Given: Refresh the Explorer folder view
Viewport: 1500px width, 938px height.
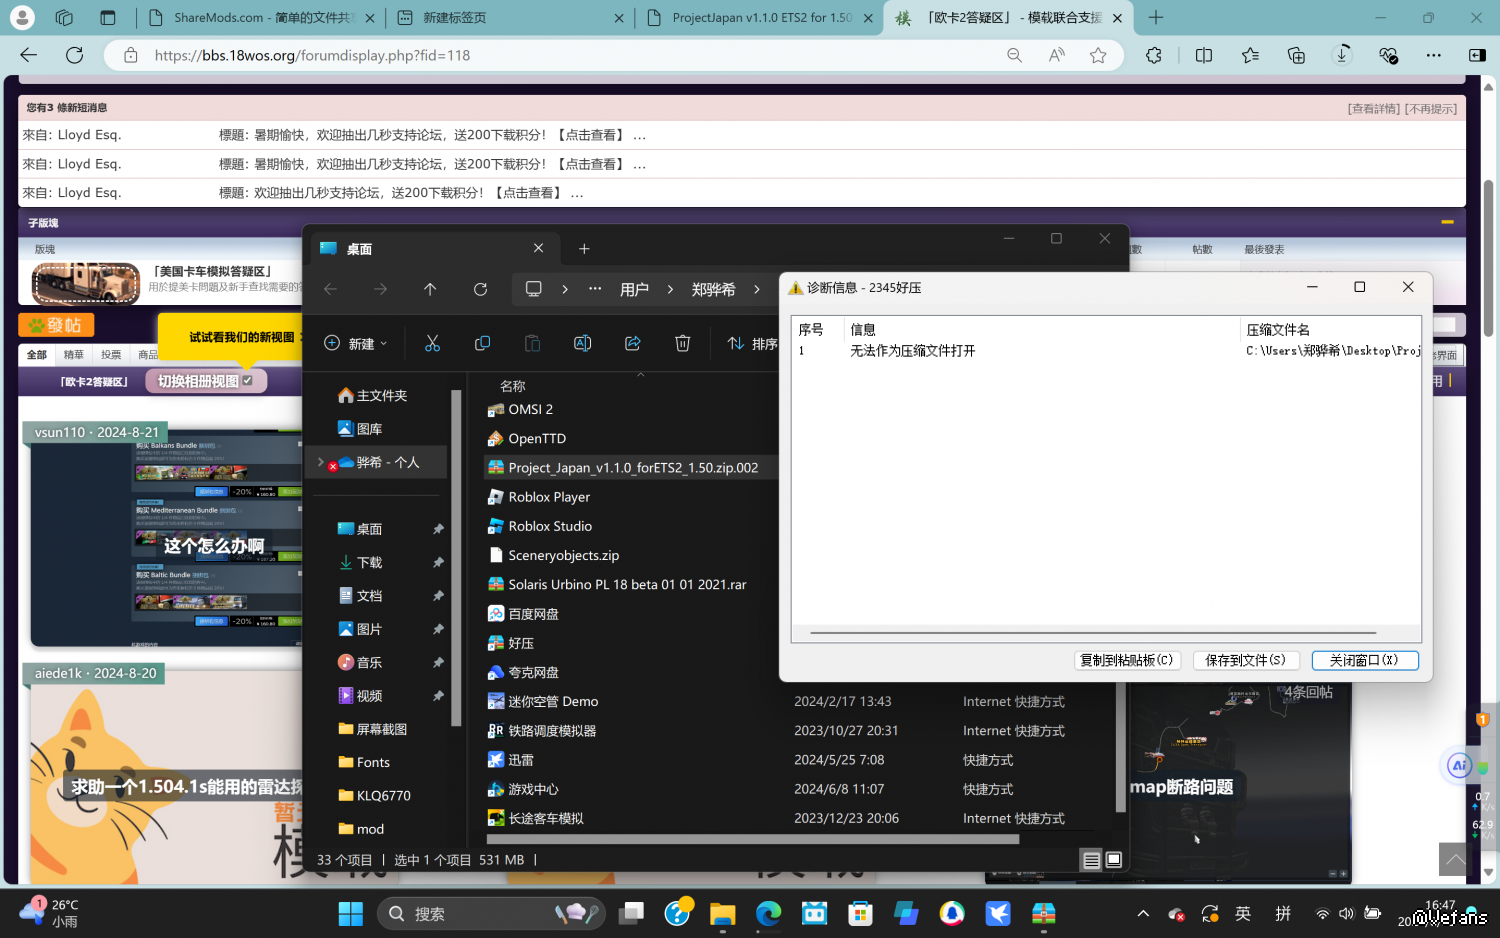Looking at the screenshot, I should click(480, 289).
